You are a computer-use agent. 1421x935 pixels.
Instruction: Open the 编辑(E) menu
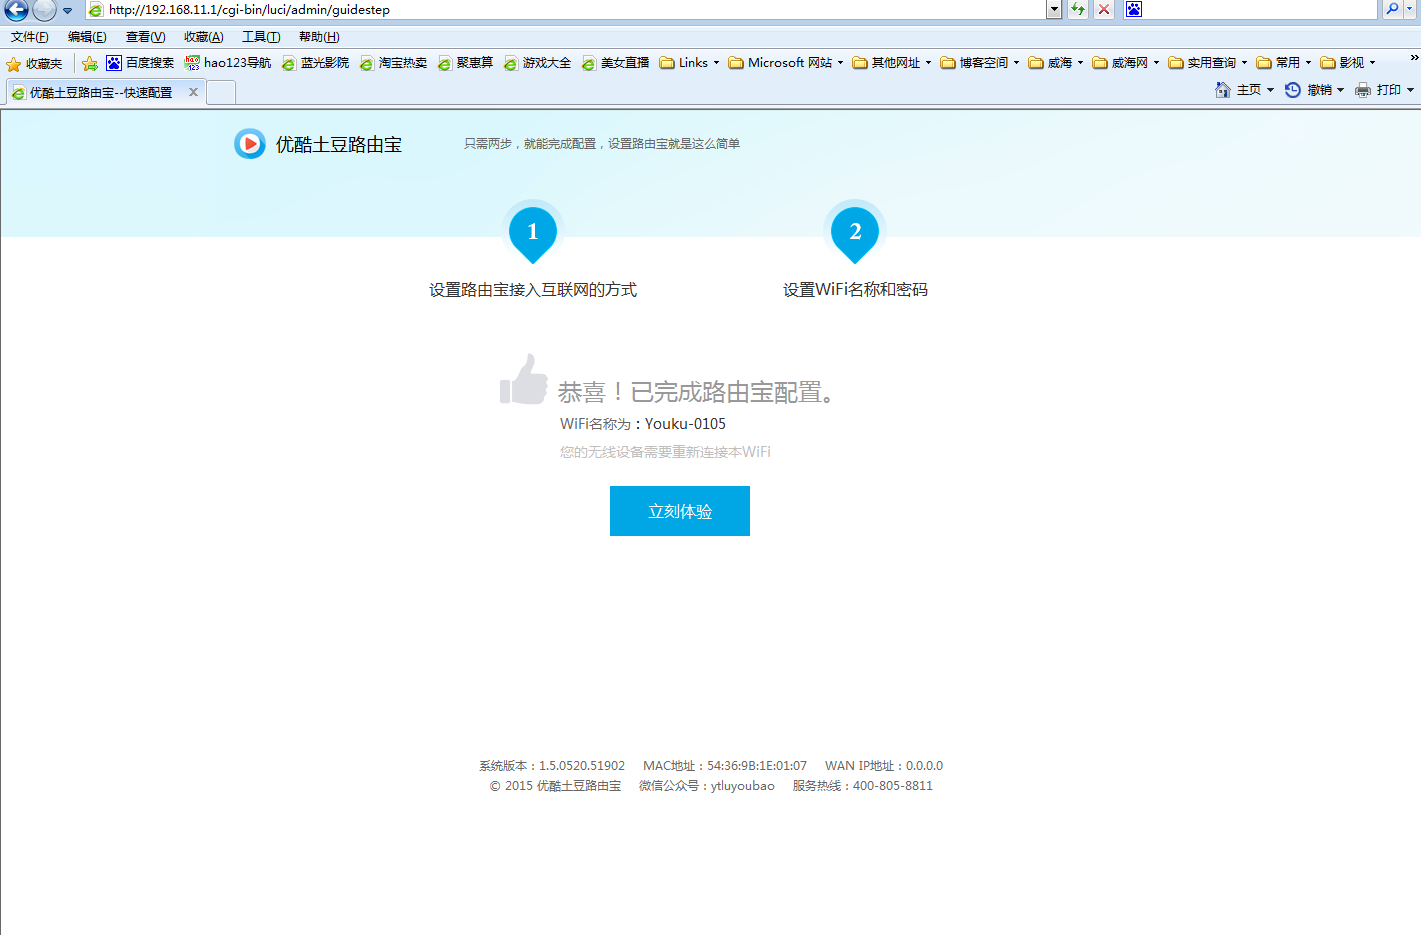[x=87, y=37]
